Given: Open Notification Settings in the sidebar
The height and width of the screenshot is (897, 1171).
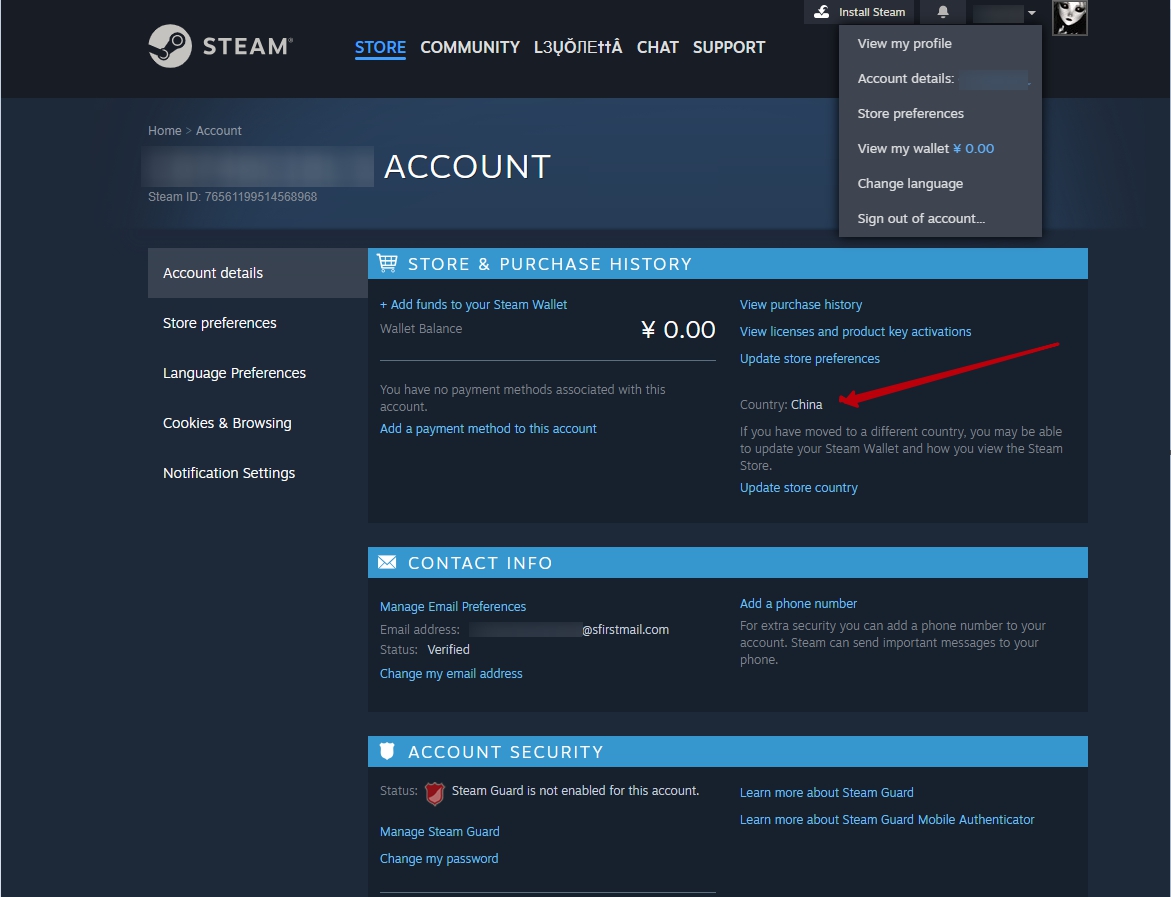Looking at the screenshot, I should tap(258, 473).
